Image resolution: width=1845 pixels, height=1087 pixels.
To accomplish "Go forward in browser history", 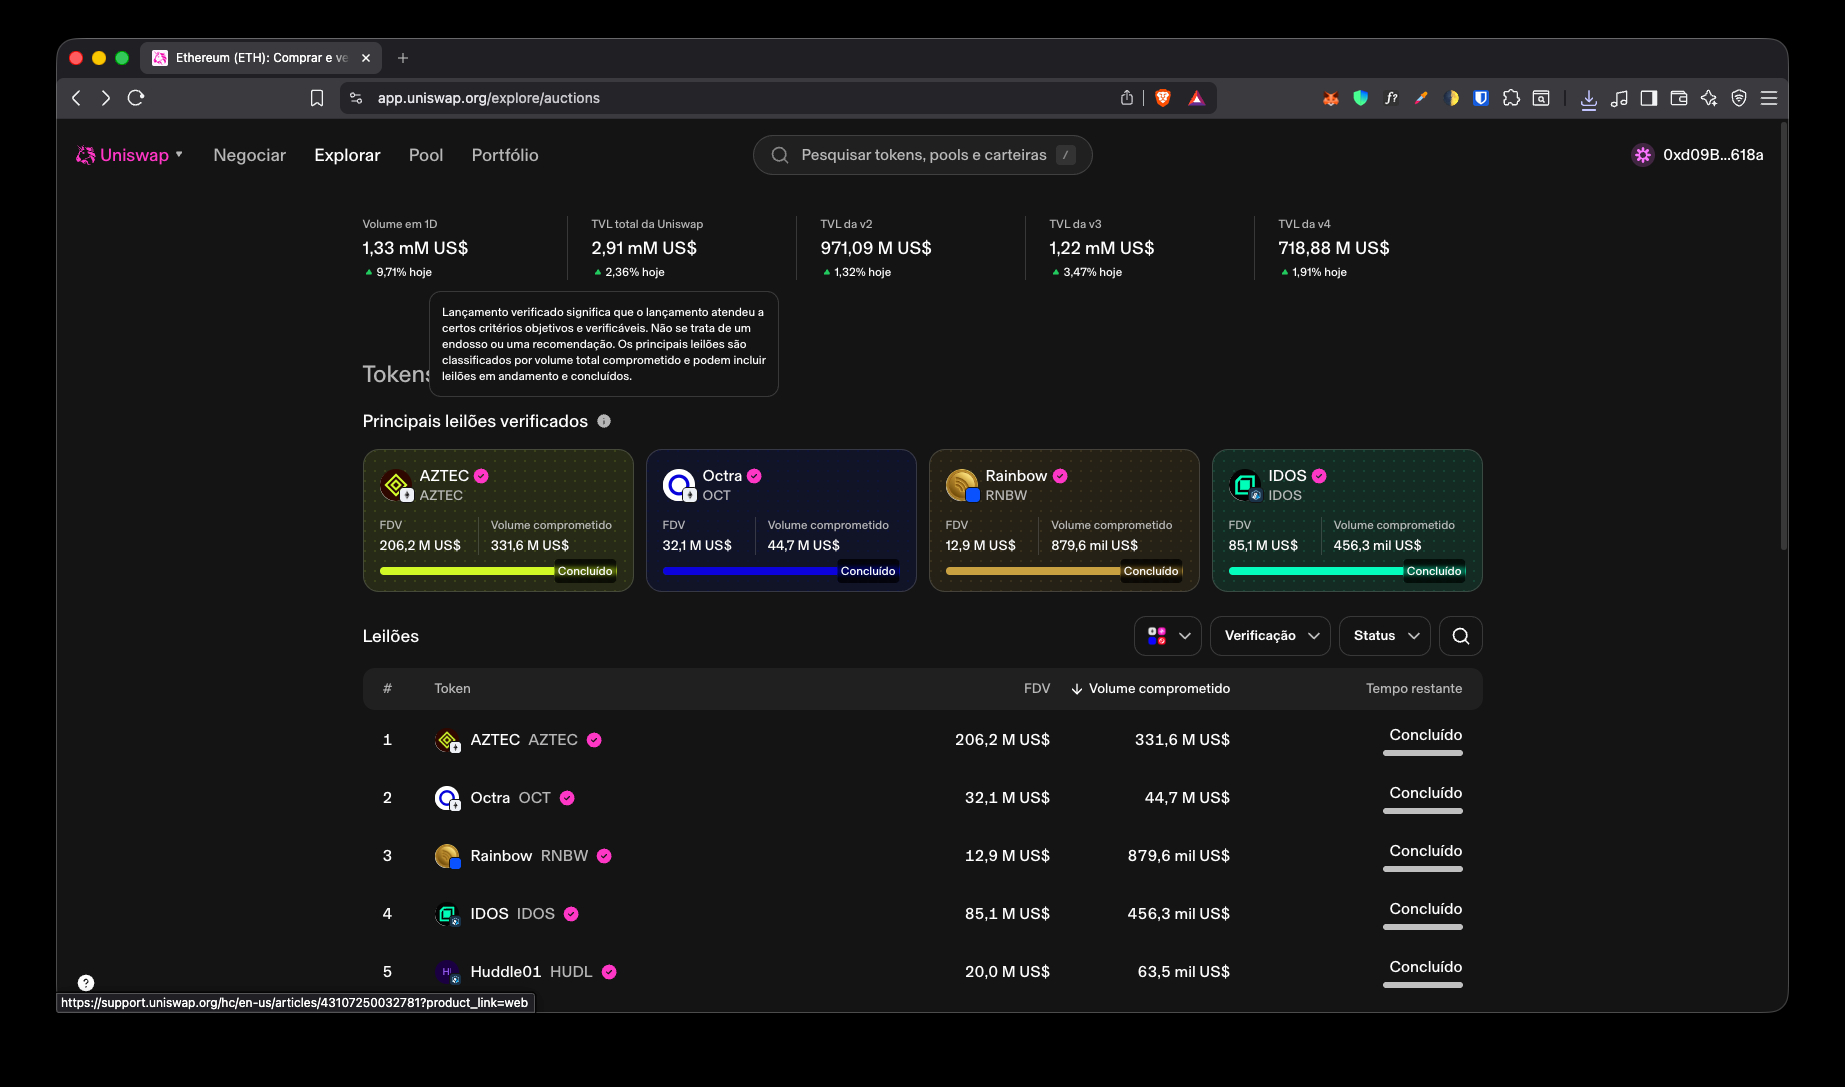I will click(x=106, y=98).
